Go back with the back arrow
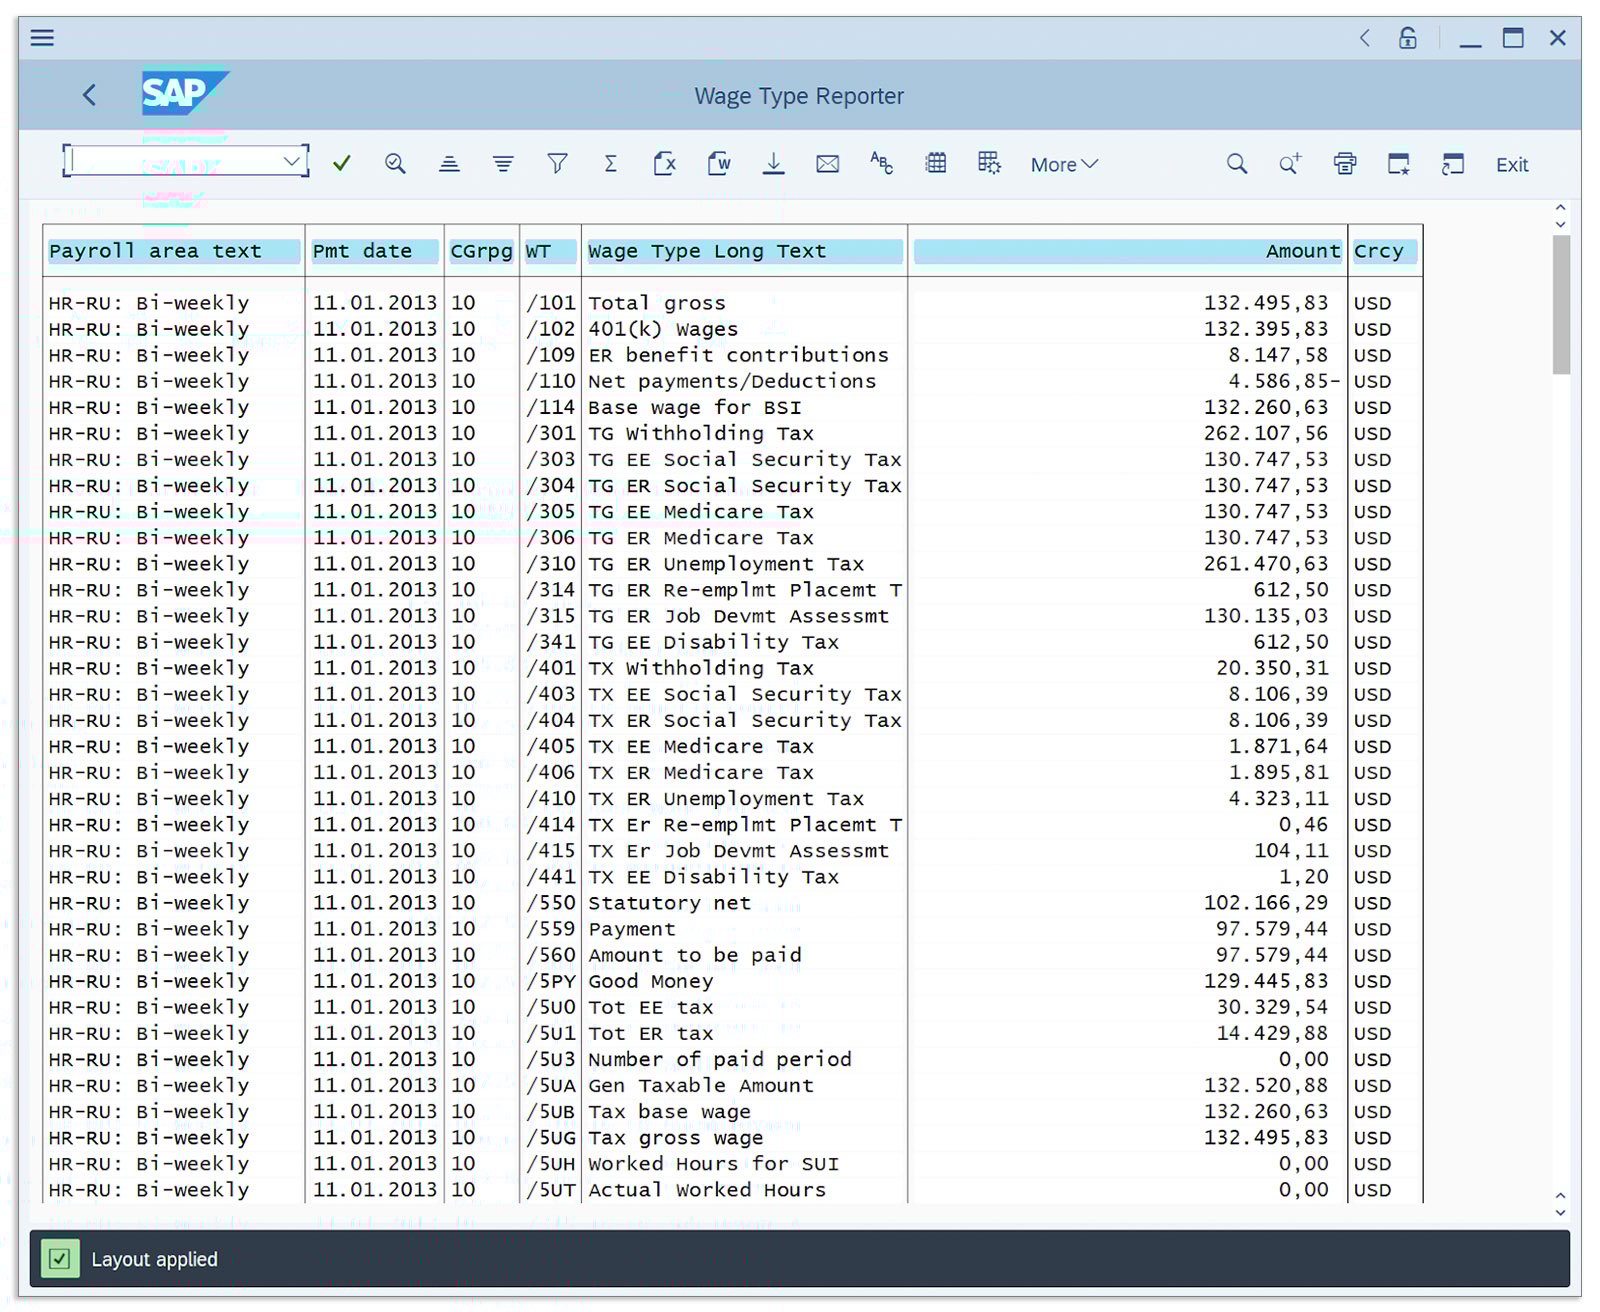Viewport: 1600px width, 1312px height. pyautogui.click(x=90, y=95)
